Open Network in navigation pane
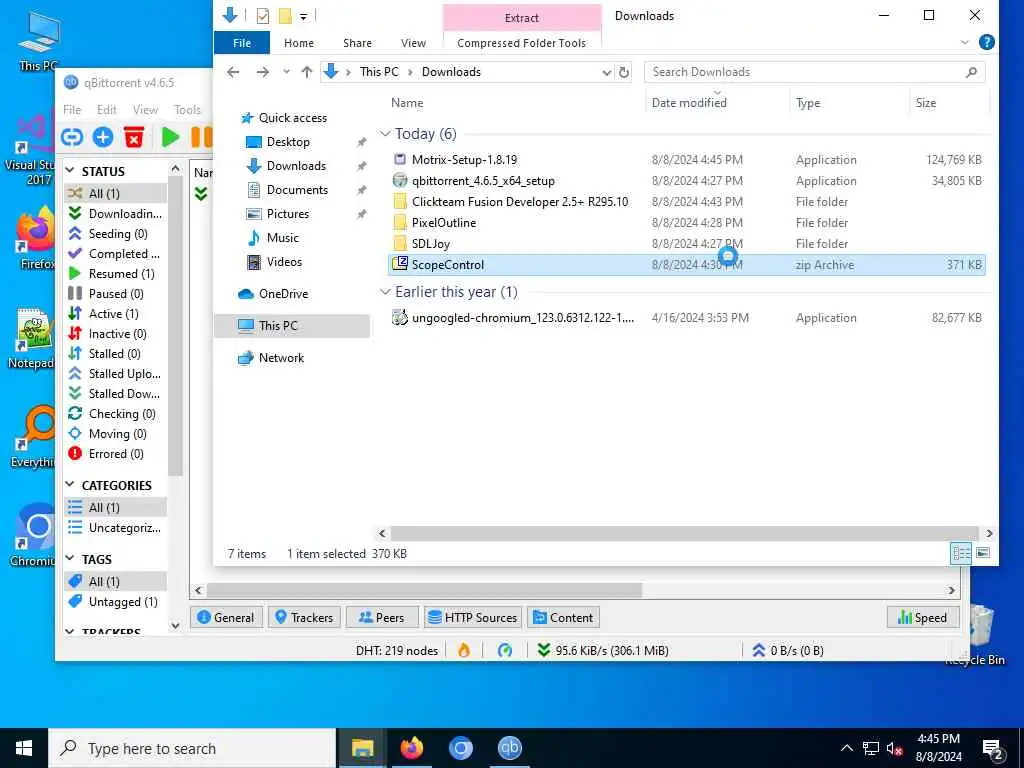This screenshot has width=1024, height=768. 281,358
